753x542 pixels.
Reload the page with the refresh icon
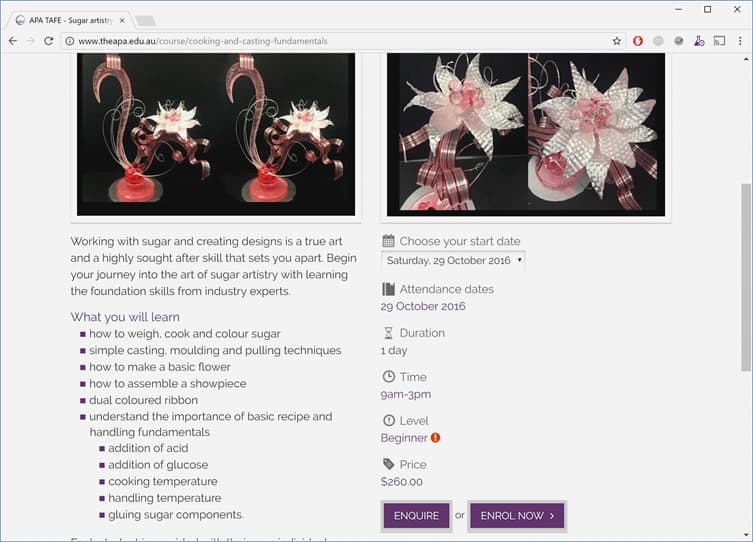tap(49, 41)
